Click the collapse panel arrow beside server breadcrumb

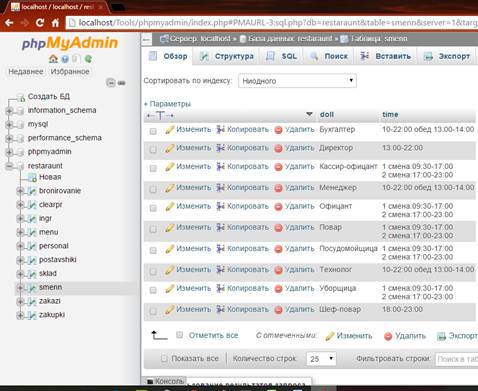(x=146, y=39)
